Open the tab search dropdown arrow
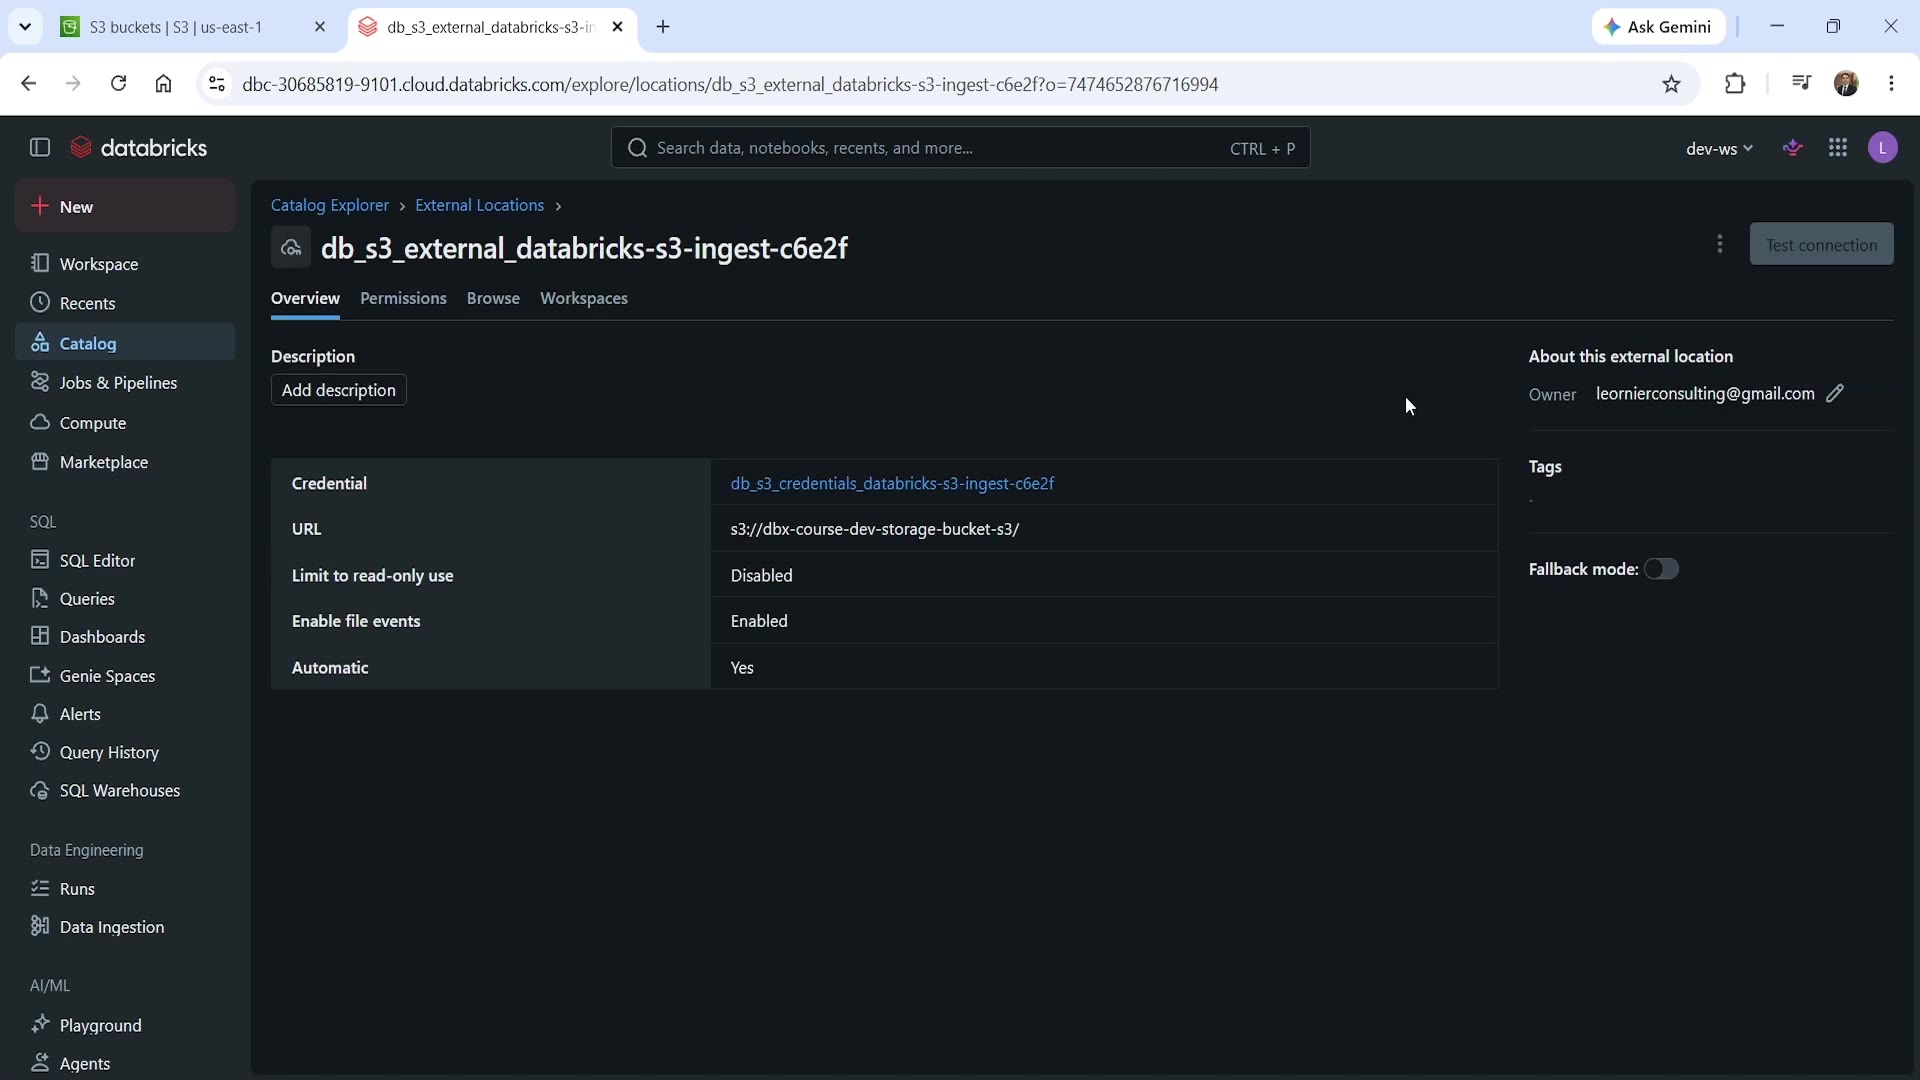This screenshot has height=1080, width=1920. [25, 27]
